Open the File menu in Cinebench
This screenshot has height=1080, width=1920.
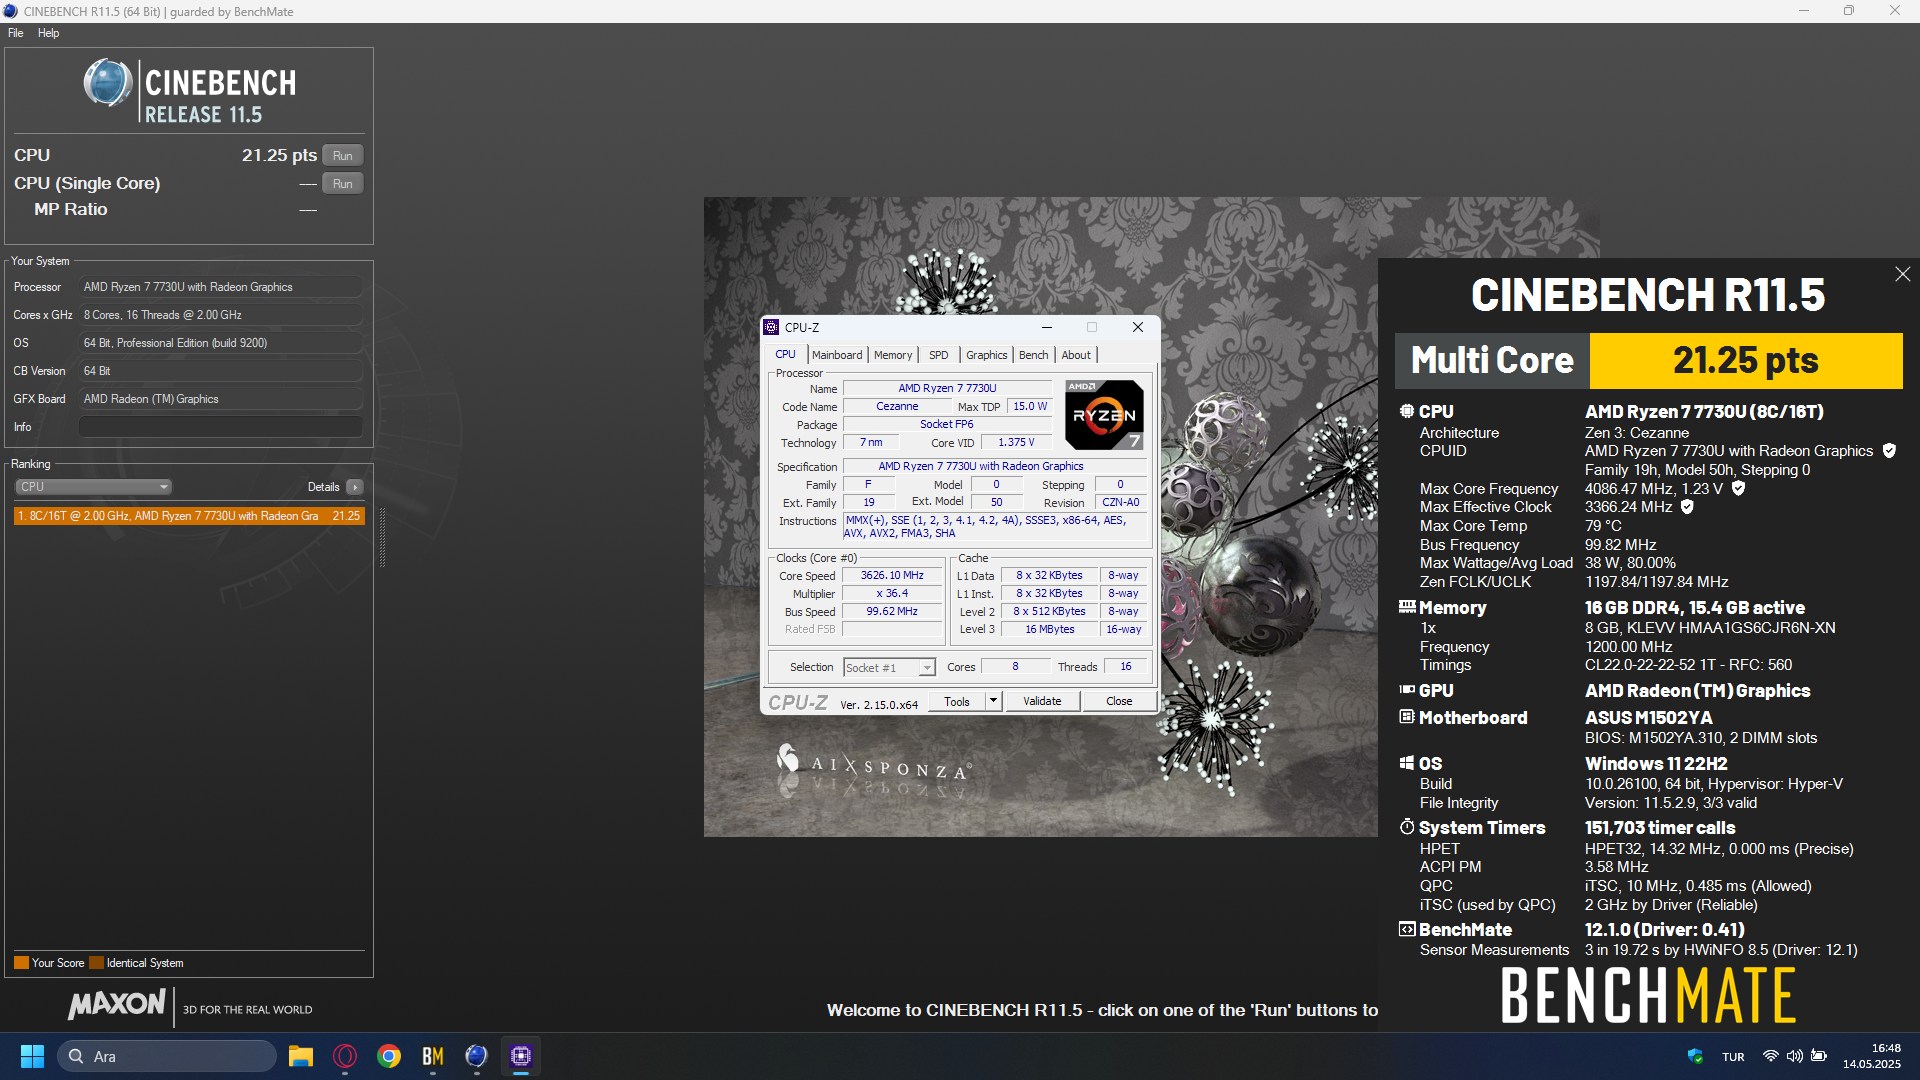coord(16,33)
